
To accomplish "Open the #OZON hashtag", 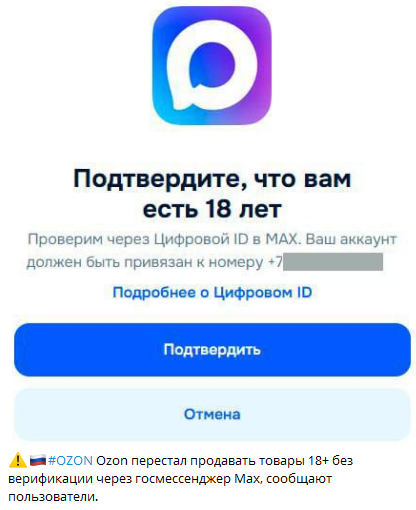I will click(x=70, y=460).
